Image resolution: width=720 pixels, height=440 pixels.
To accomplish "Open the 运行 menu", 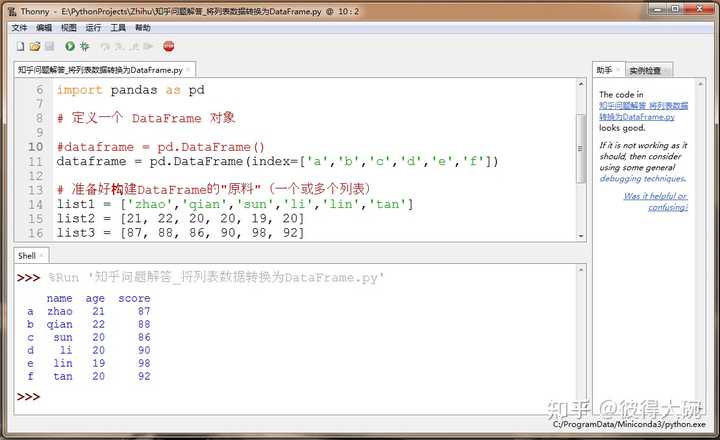I will click(93, 28).
